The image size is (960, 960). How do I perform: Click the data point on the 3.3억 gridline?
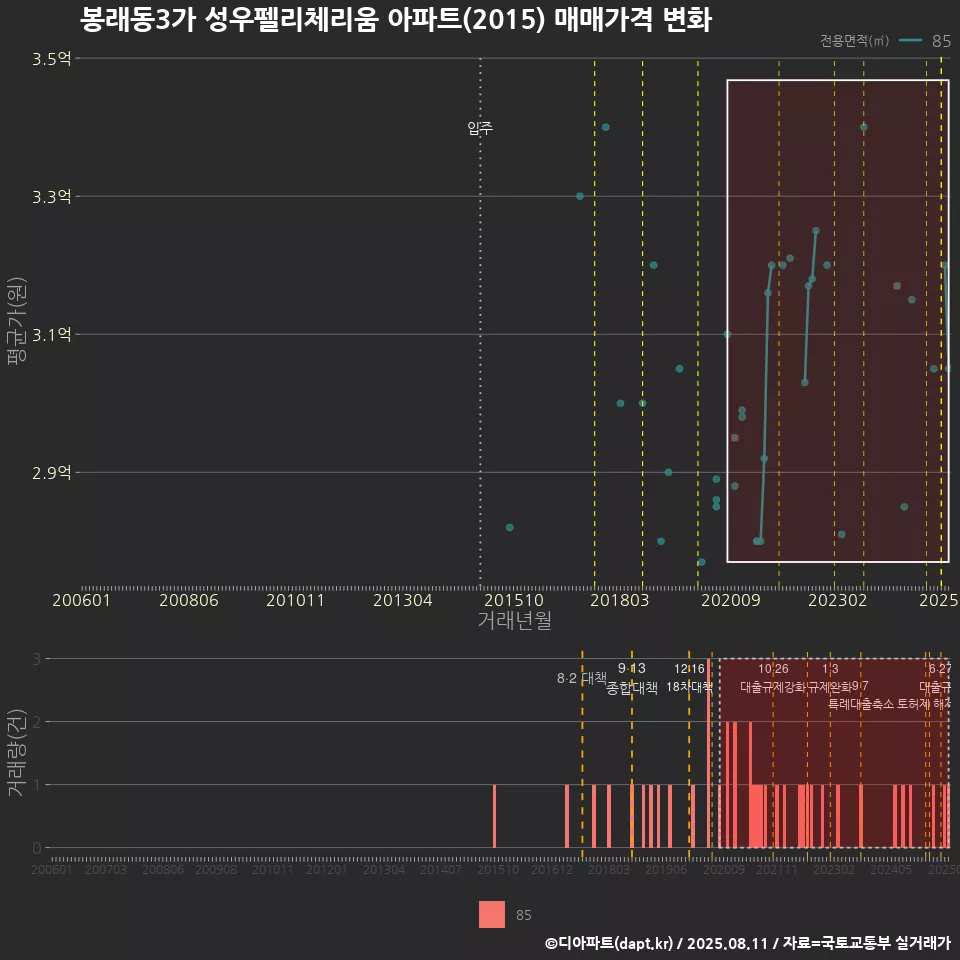pos(580,197)
